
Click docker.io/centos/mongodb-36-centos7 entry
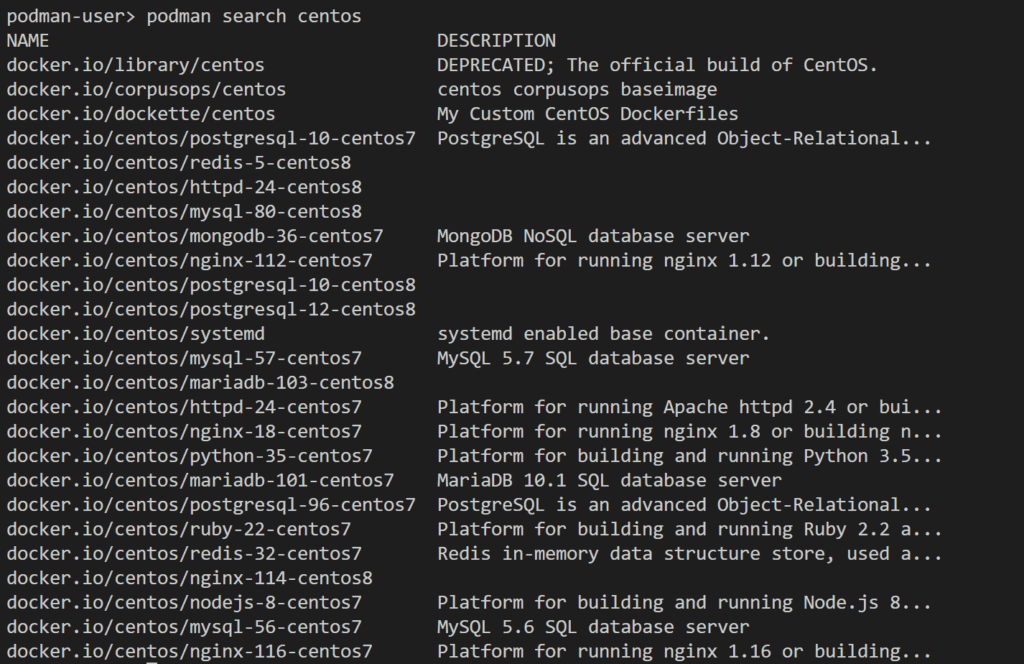point(195,236)
